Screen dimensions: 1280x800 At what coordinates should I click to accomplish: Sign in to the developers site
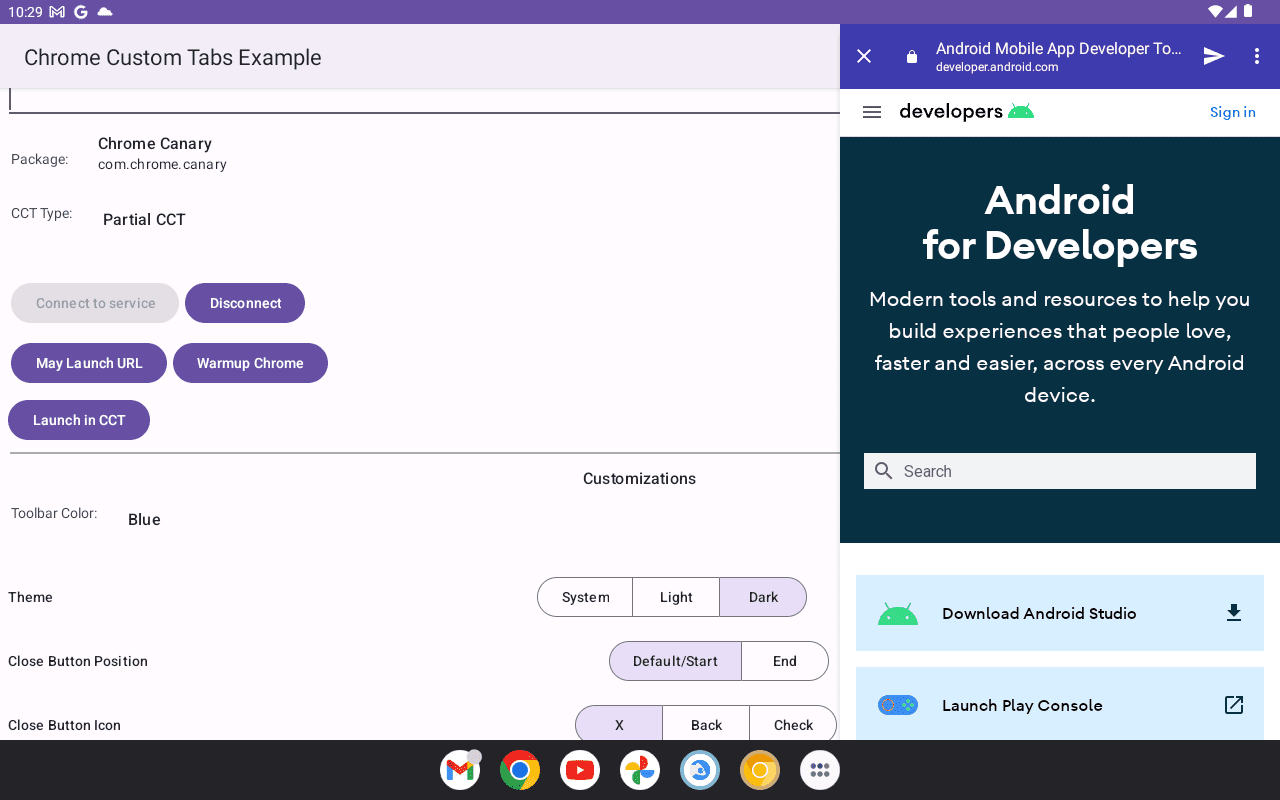pos(1232,111)
